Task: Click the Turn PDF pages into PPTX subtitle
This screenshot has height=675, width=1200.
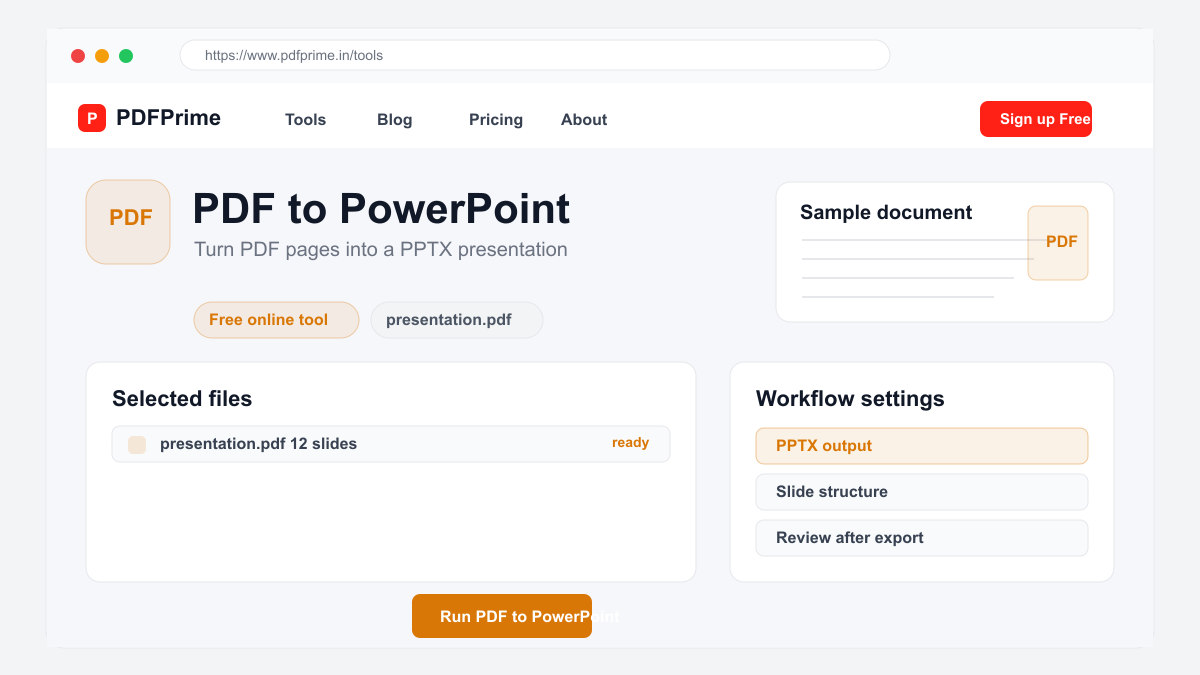Action: 381,250
